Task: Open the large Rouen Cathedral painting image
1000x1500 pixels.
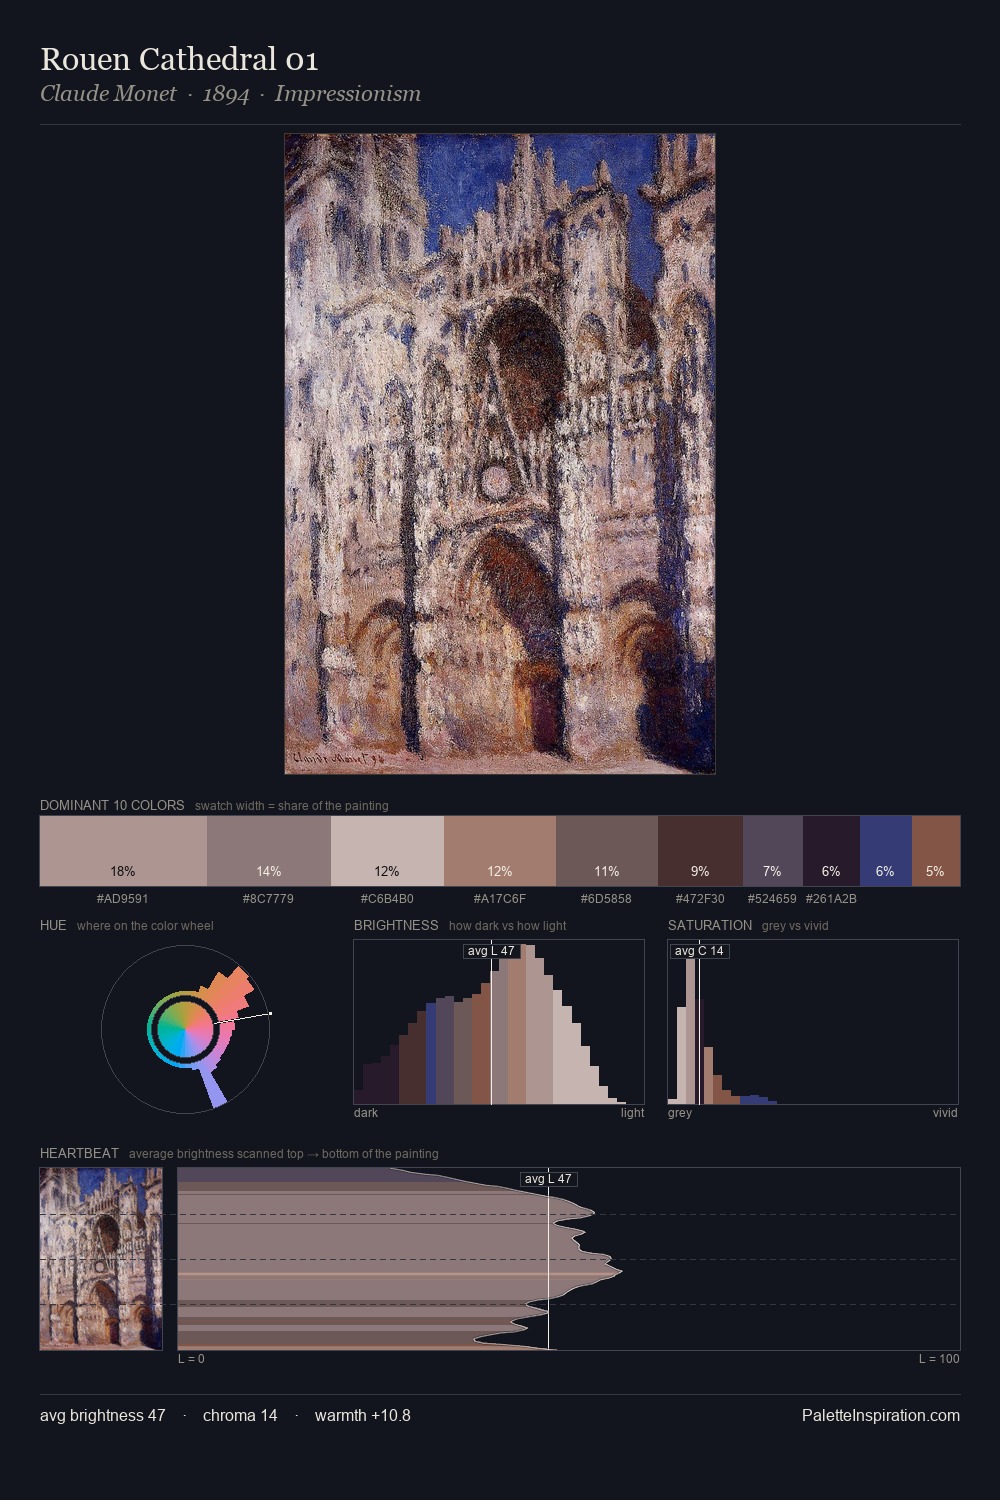Action: (x=500, y=454)
